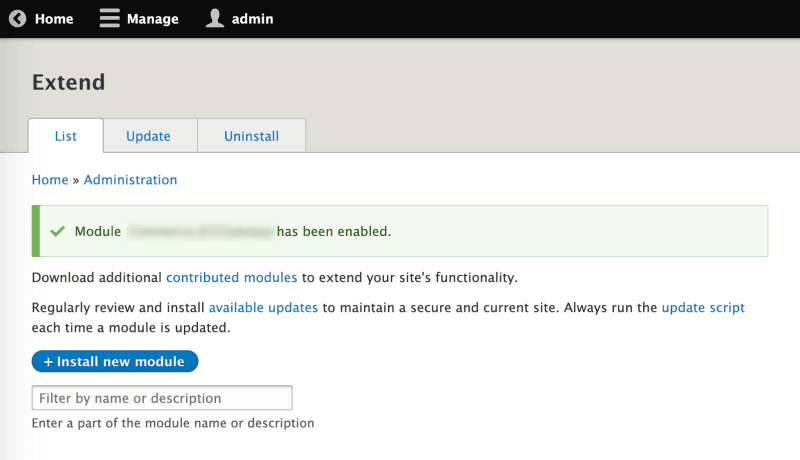800x460 pixels.
Task: Open the contributed modules link
Action: (231, 277)
